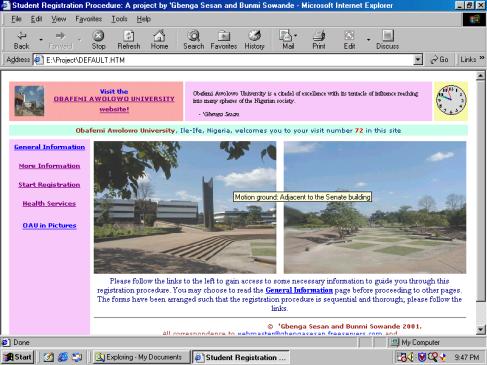Expand the Address bar dropdown arrow
Viewport: 487px width, 365px height.
418,60
